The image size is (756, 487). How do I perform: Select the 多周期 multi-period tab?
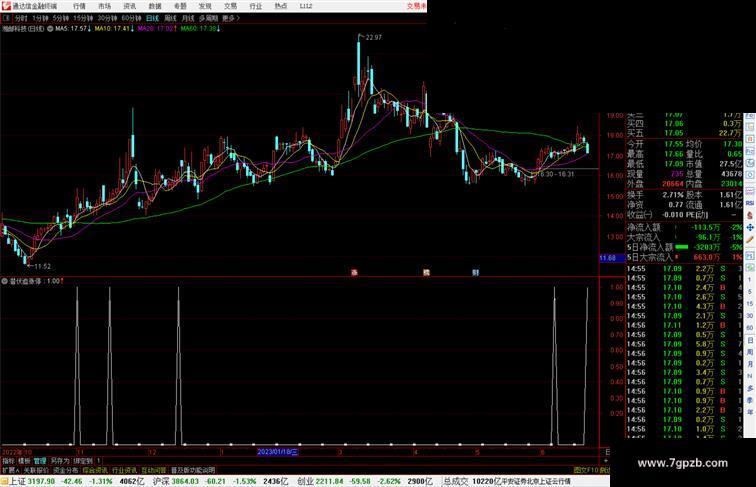(x=208, y=18)
